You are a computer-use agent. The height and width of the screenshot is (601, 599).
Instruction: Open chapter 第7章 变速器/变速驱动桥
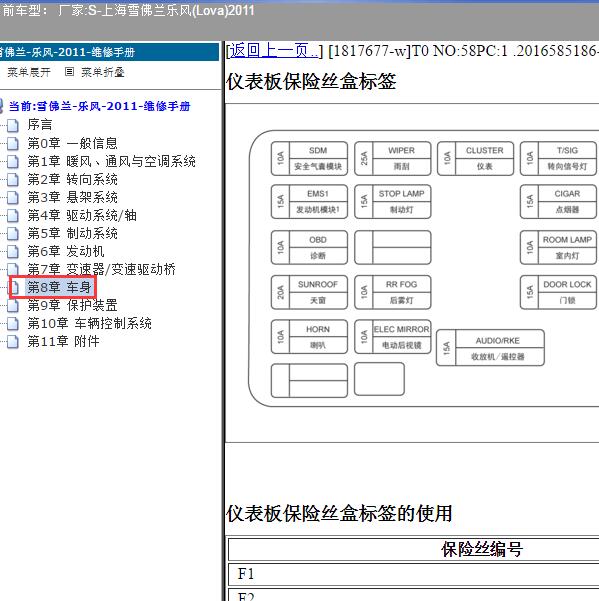tap(102, 269)
